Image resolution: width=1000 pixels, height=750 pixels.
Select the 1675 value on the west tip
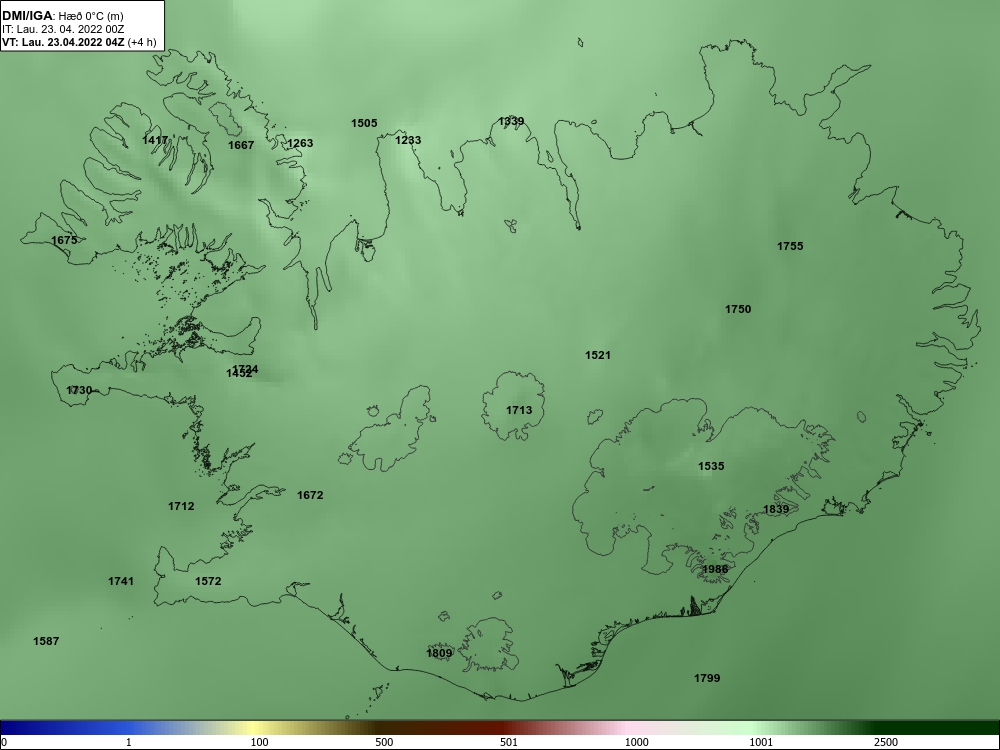pyautogui.click(x=64, y=240)
